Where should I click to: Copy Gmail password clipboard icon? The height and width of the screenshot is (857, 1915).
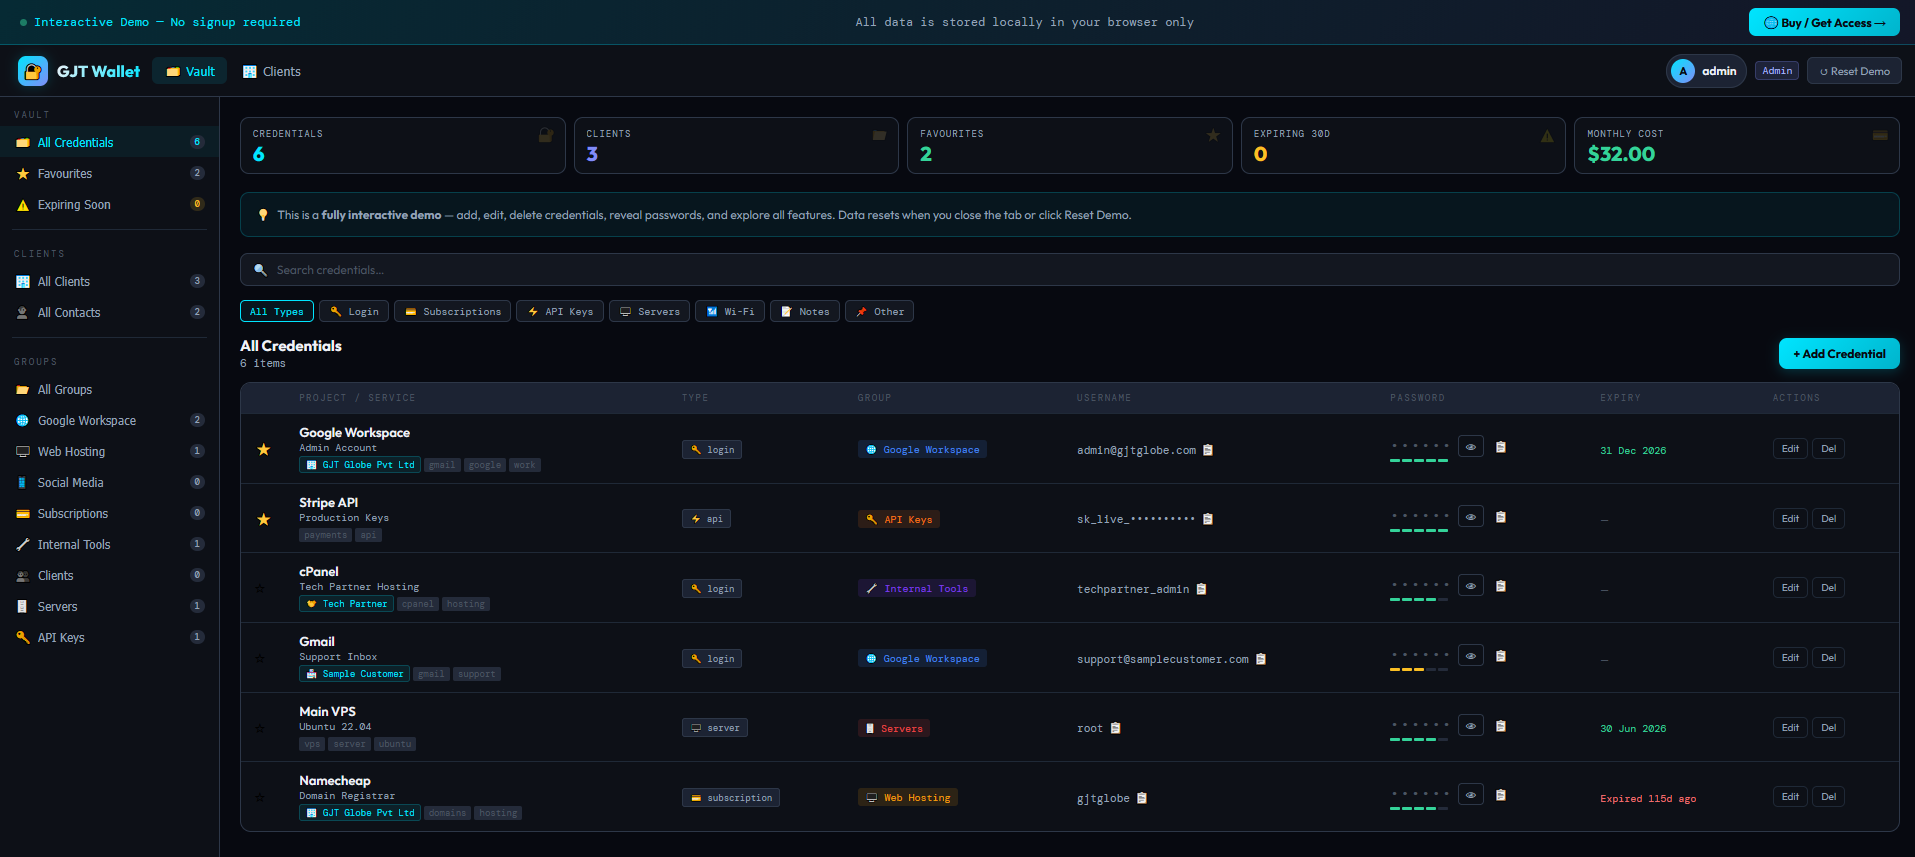[x=1501, y=656]
